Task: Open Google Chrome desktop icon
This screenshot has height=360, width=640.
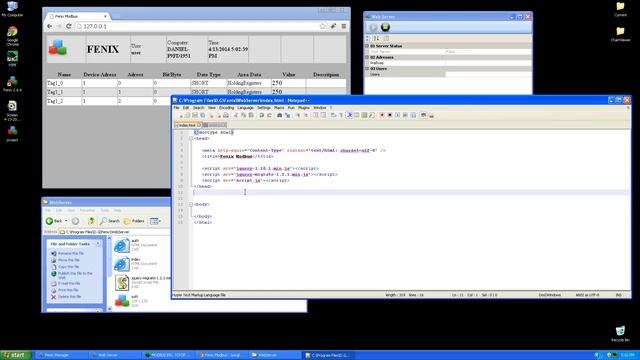Action: tap(12, 36)
